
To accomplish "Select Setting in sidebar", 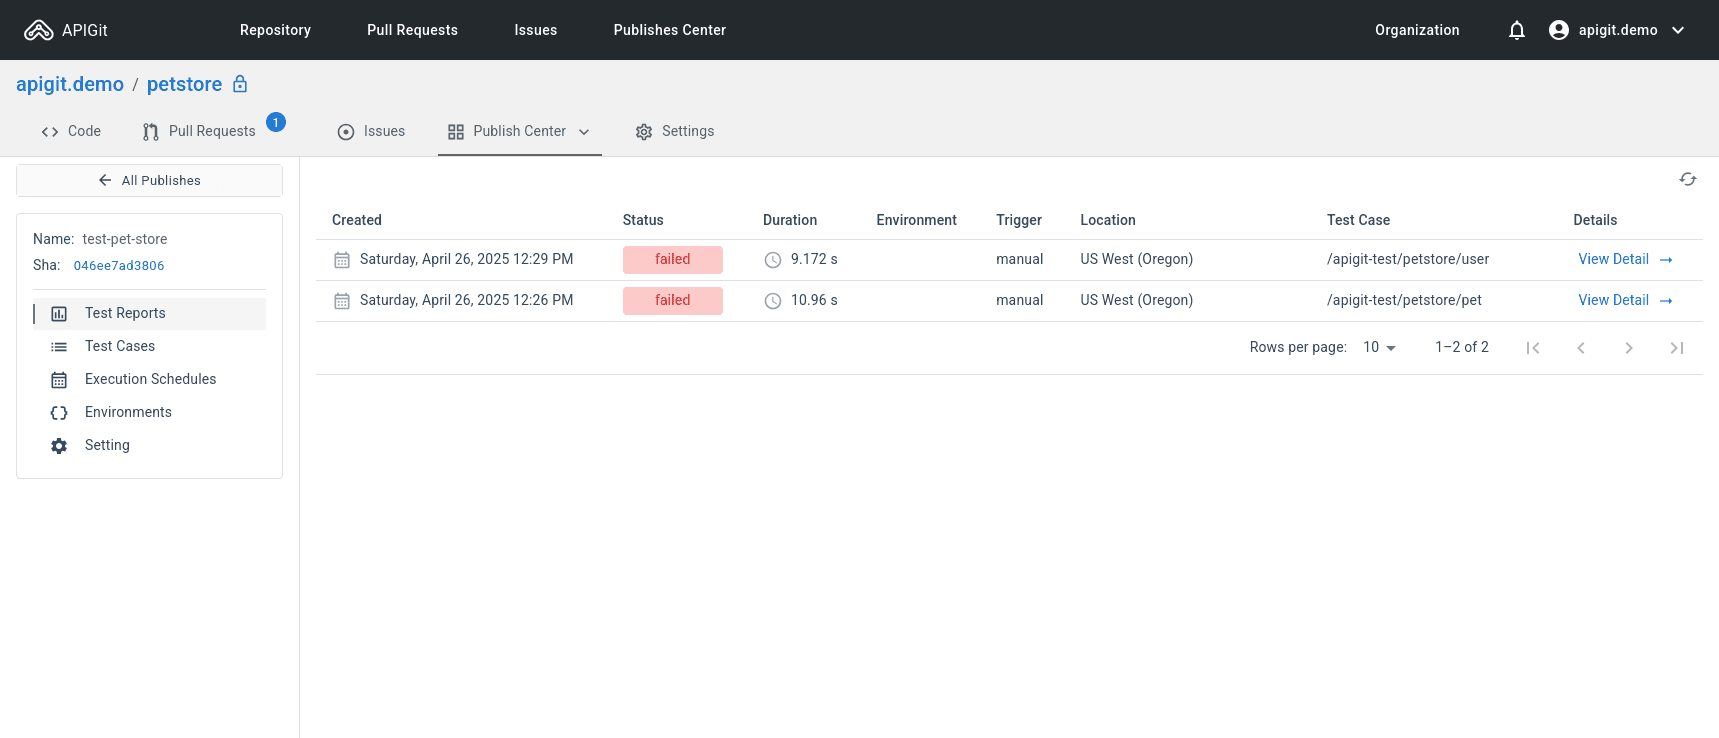I will (150, 445).
